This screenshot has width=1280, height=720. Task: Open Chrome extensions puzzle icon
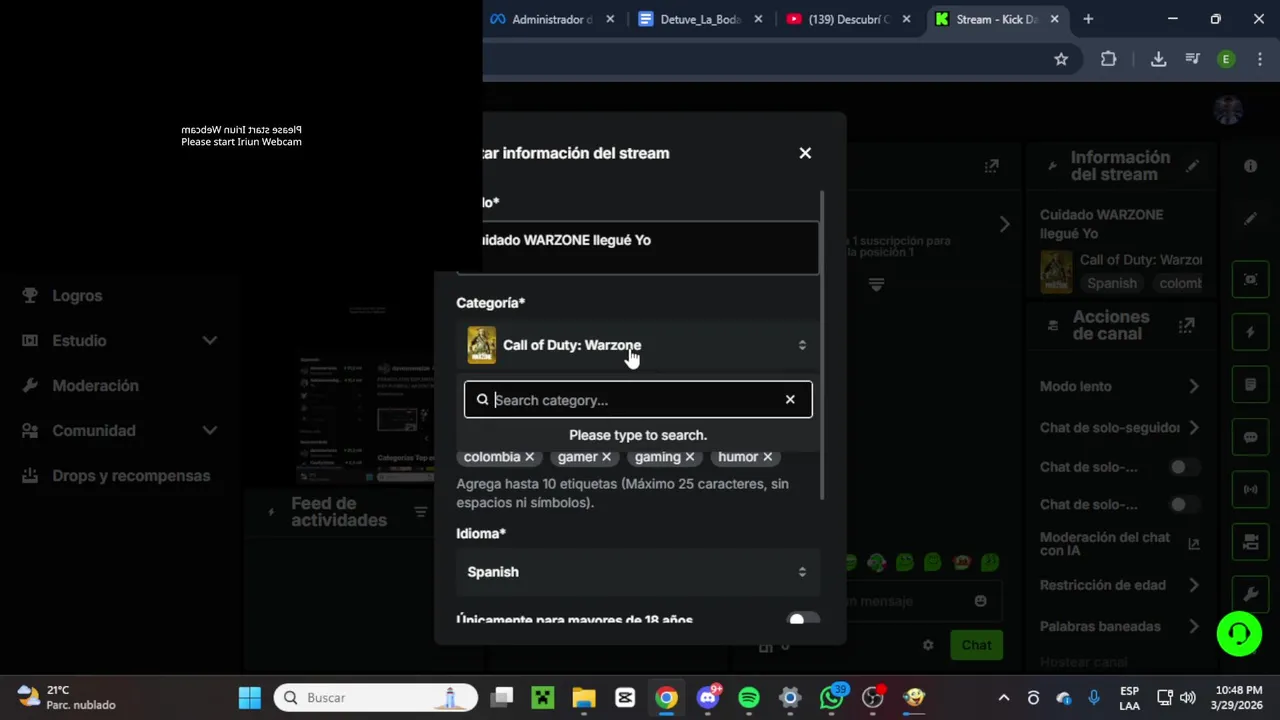(x=1108, y=59)
